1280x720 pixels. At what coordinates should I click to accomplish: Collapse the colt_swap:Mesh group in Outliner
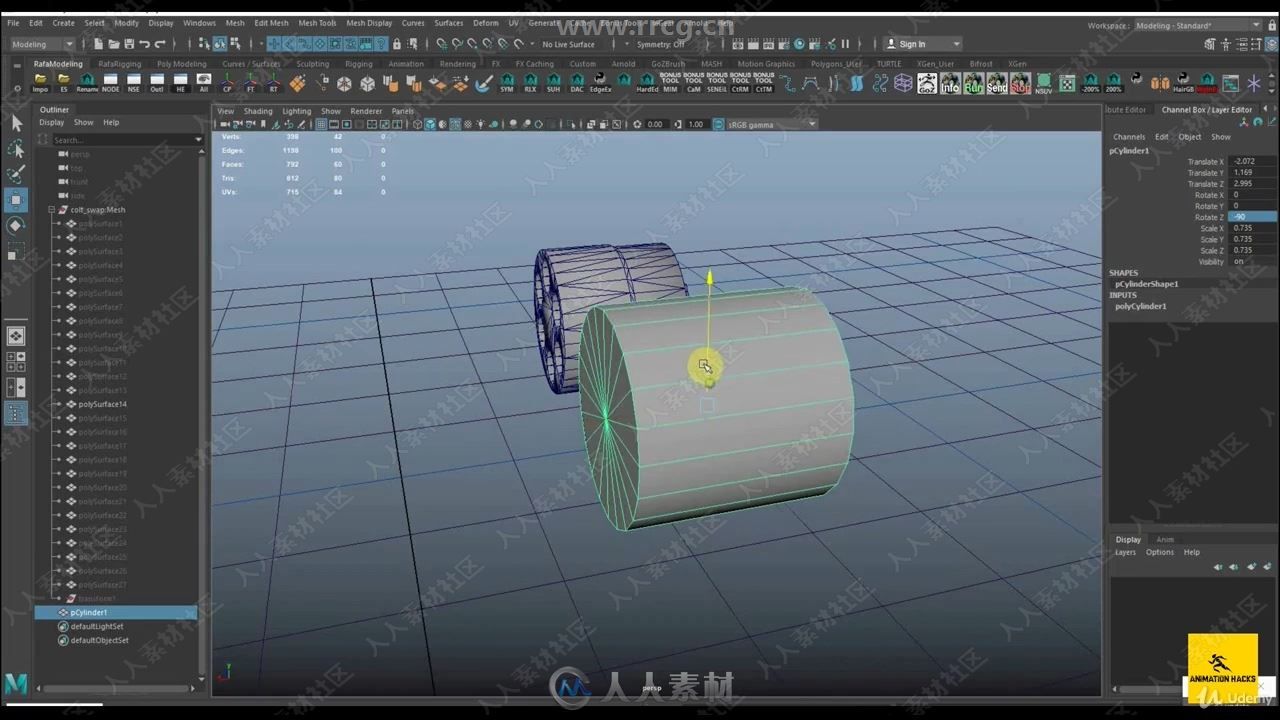click(x=51, y=210)
